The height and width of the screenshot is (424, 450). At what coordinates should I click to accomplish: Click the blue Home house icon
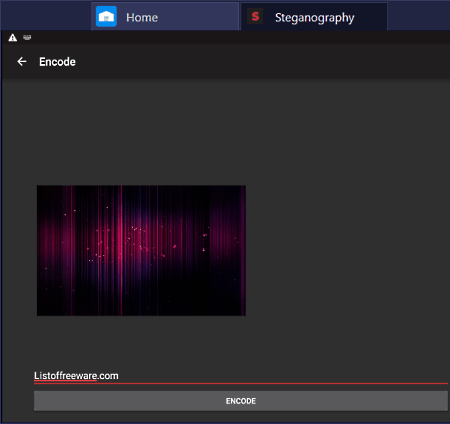click(x=106, y=16)
